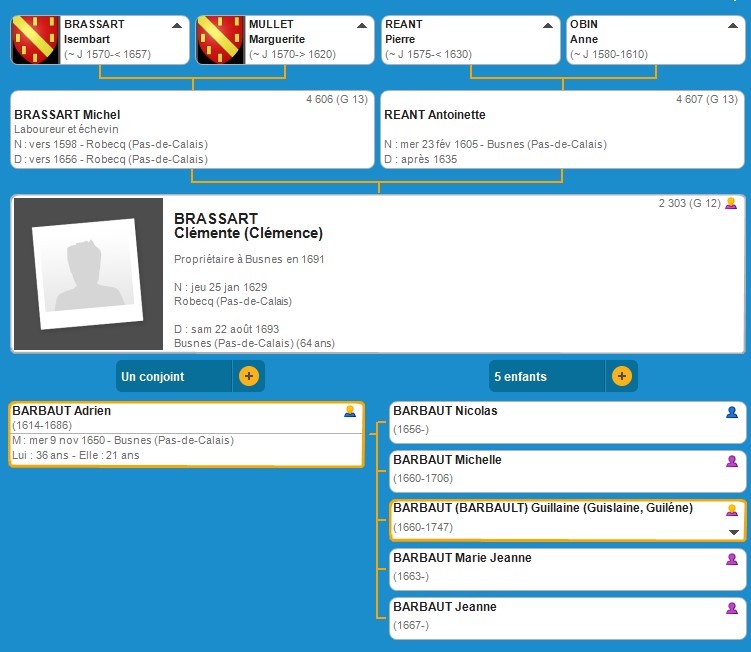The height and width of the screenshot is (652, 751).
Task: Click the Mullet Marguerite coat of arms
Action: point(221,40)
